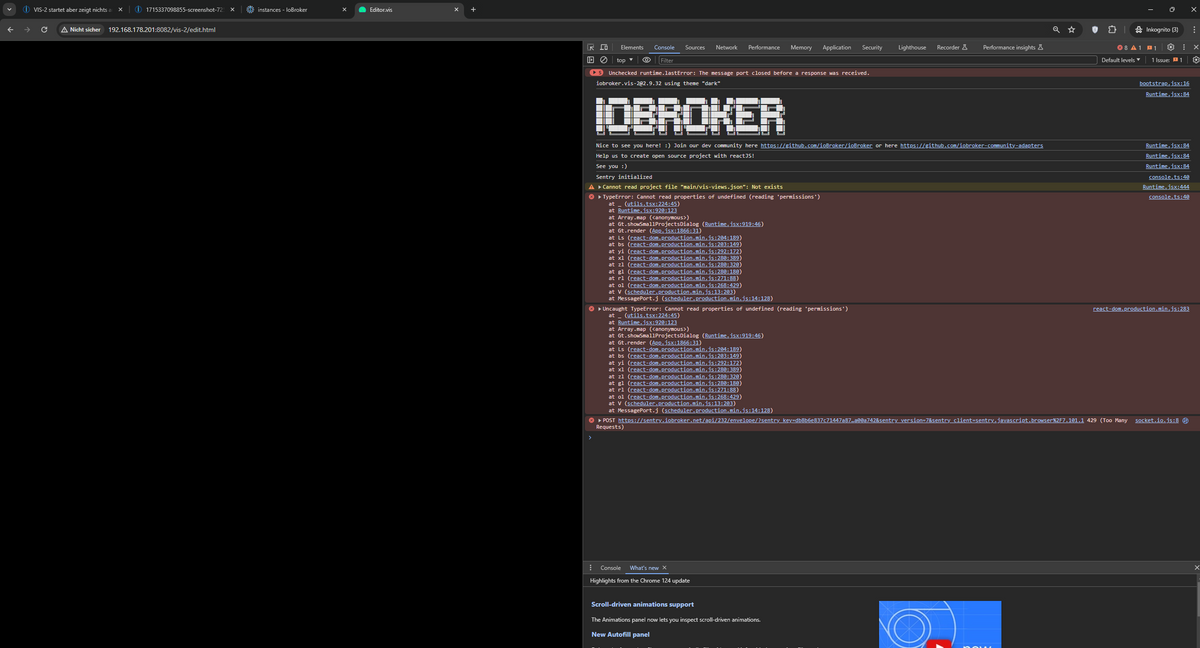Switch to the Network tab in DevTools

click(x=726, y=47)
